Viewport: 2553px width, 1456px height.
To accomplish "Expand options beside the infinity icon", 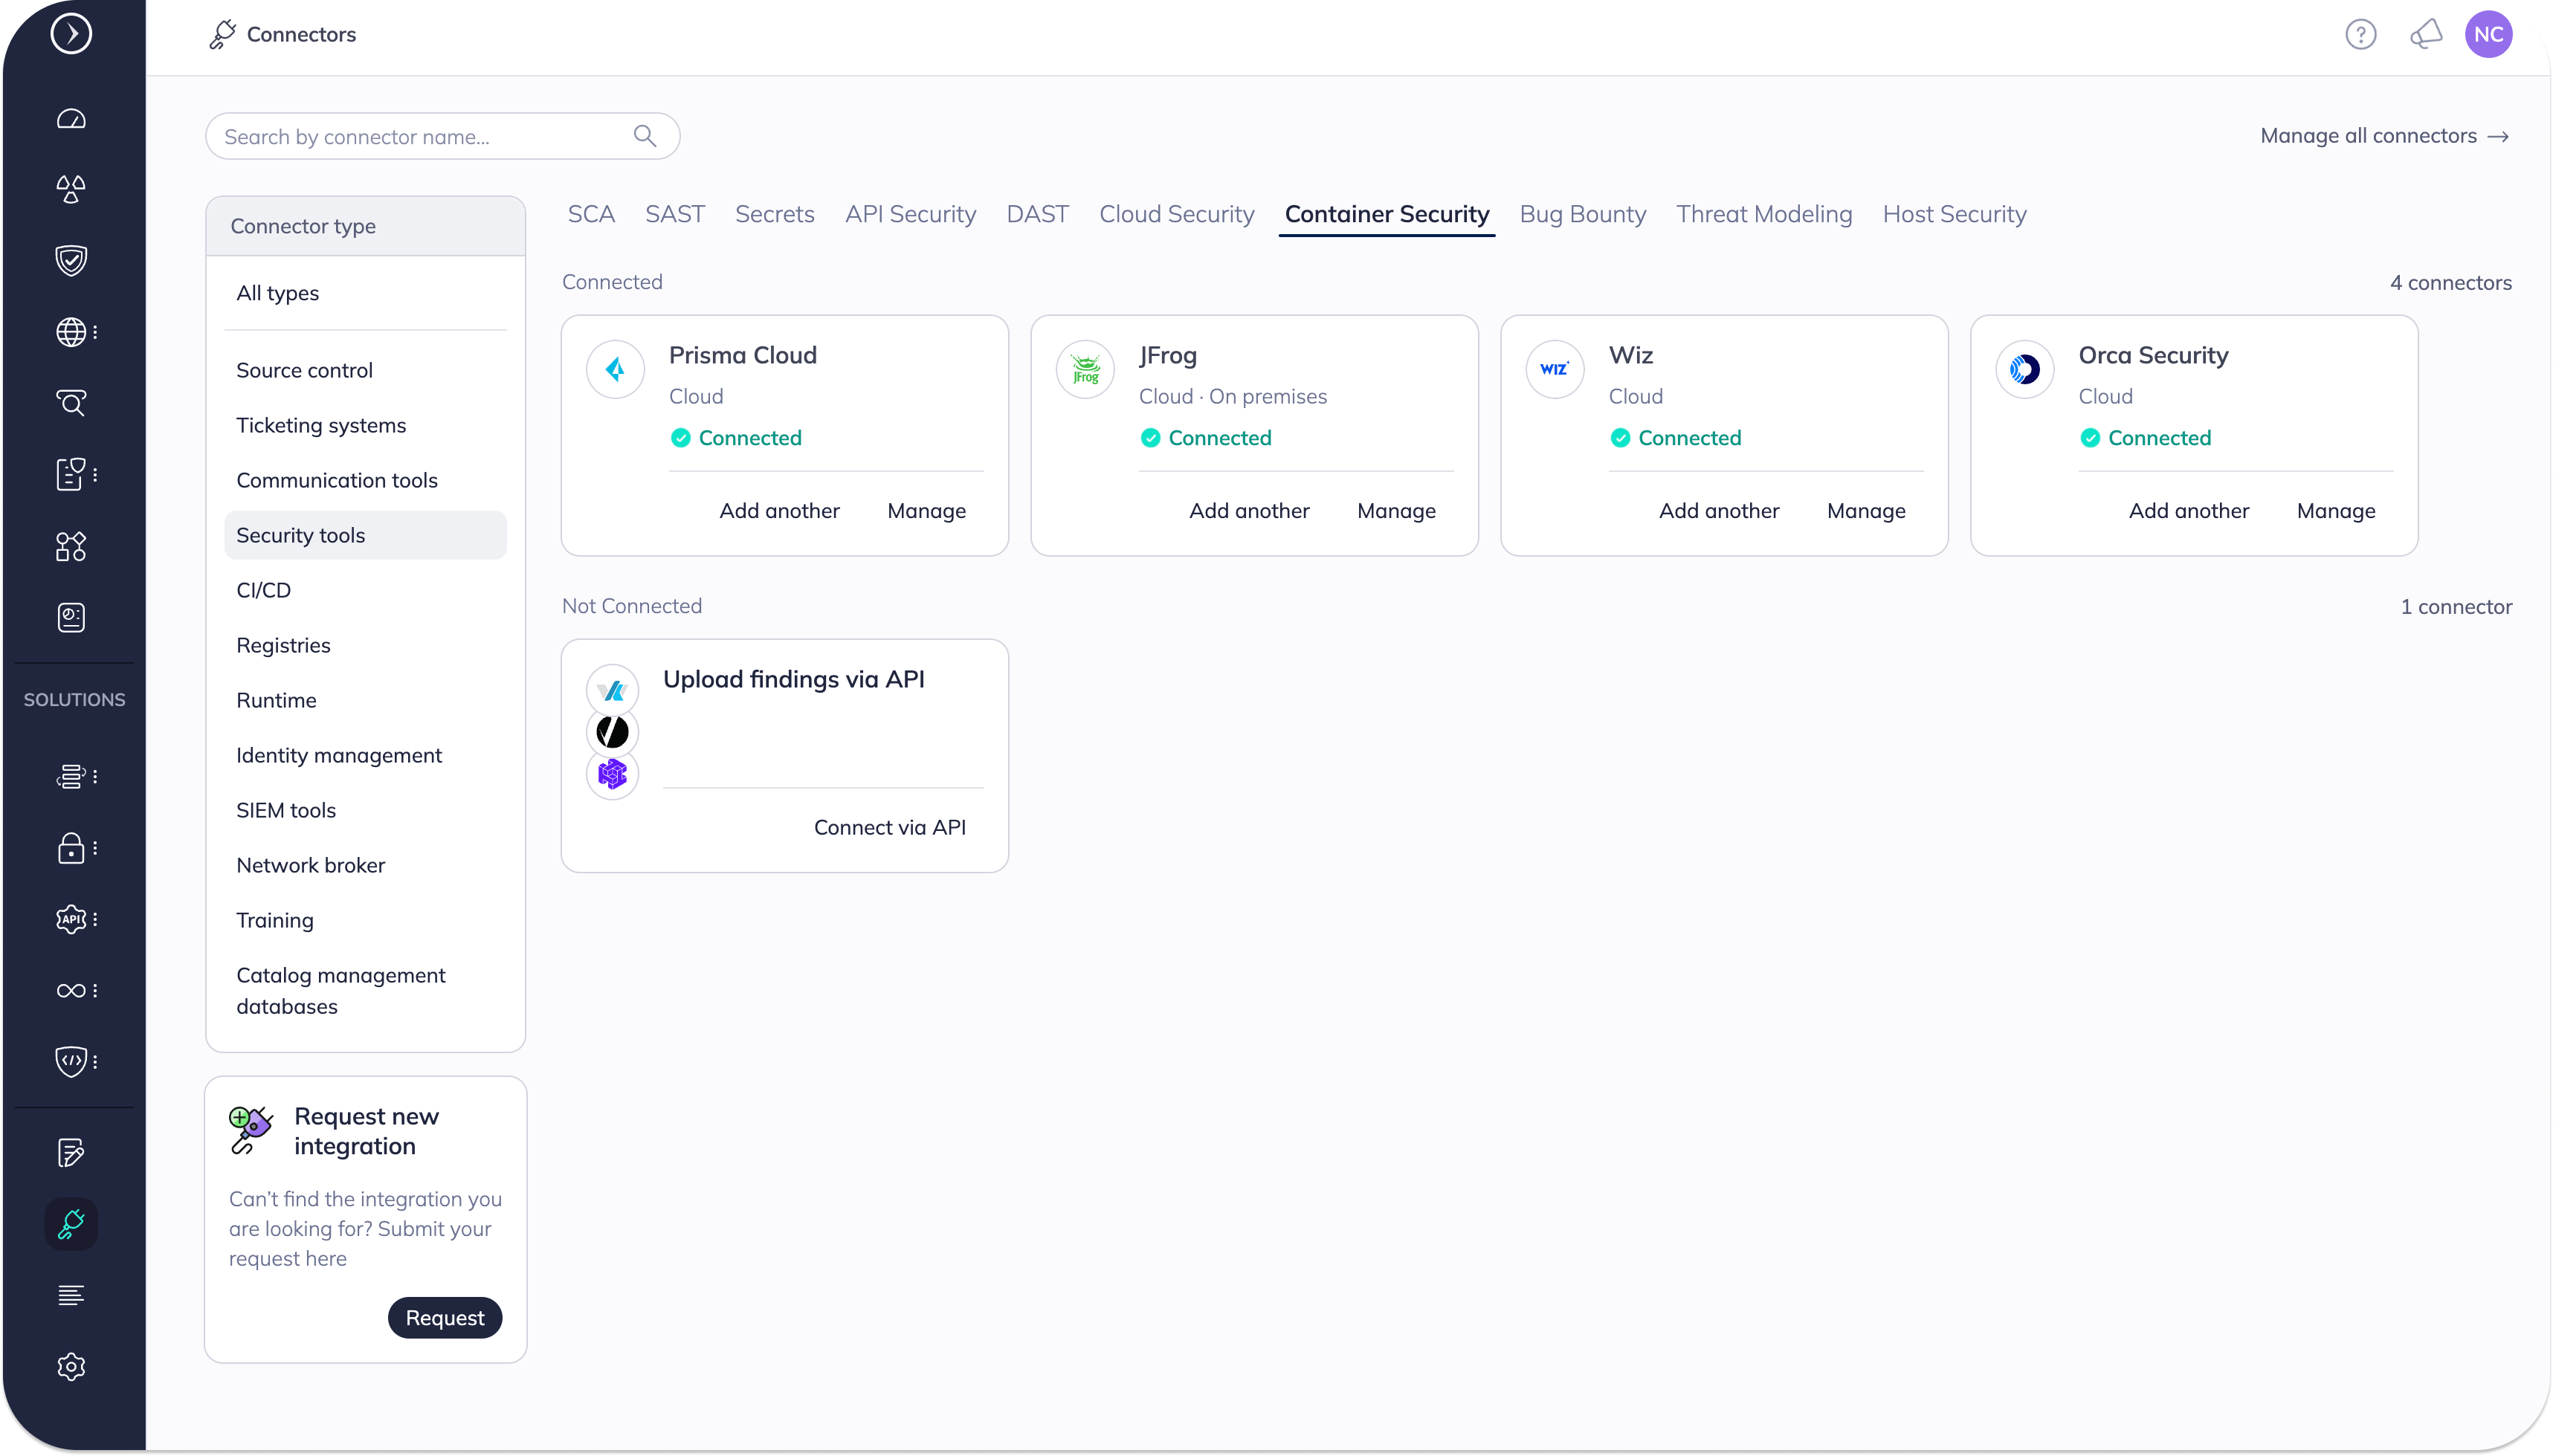I will 95,991.
